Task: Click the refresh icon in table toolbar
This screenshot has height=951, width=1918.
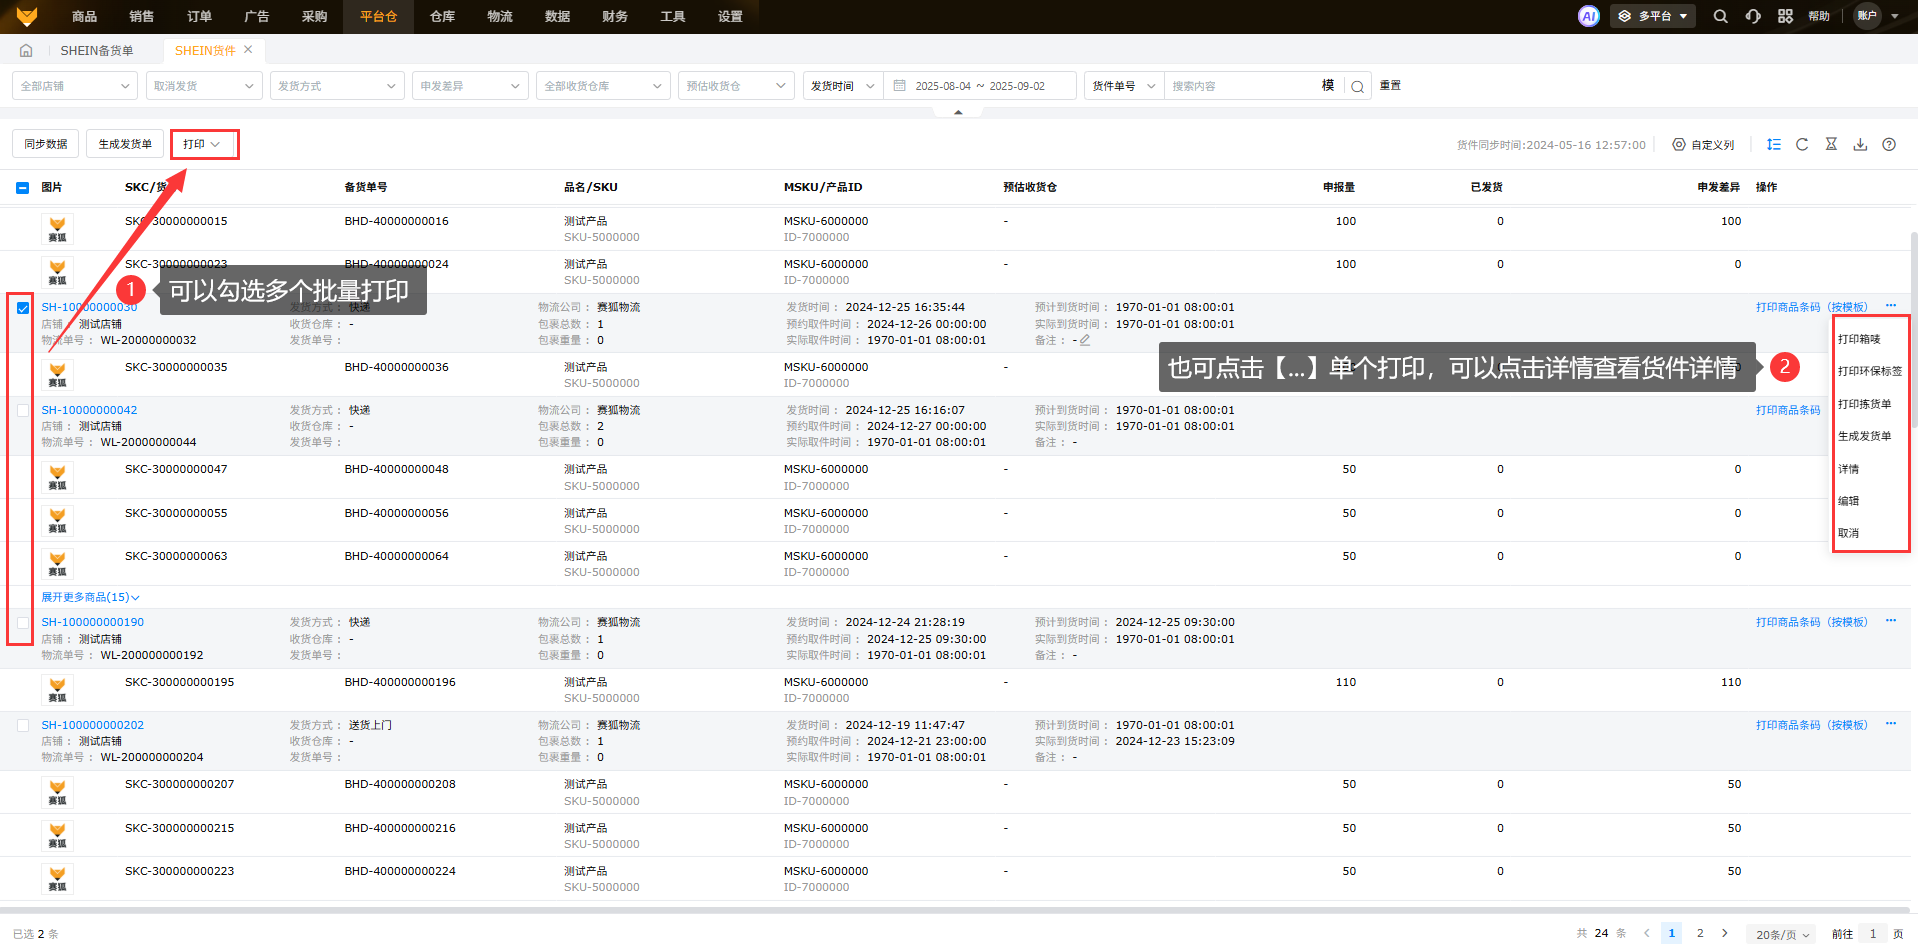Action: tap(1802, 144)
